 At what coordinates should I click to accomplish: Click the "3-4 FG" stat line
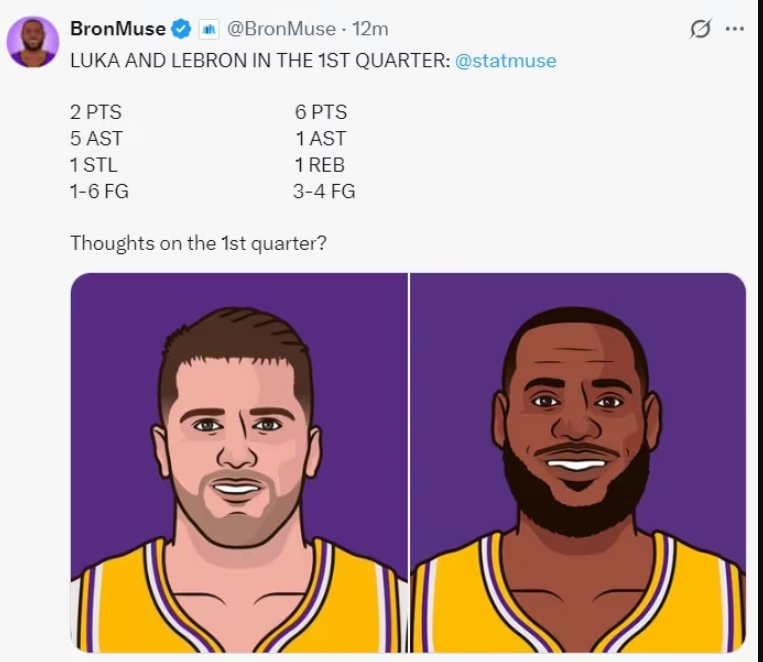click(x=324, y=191)
